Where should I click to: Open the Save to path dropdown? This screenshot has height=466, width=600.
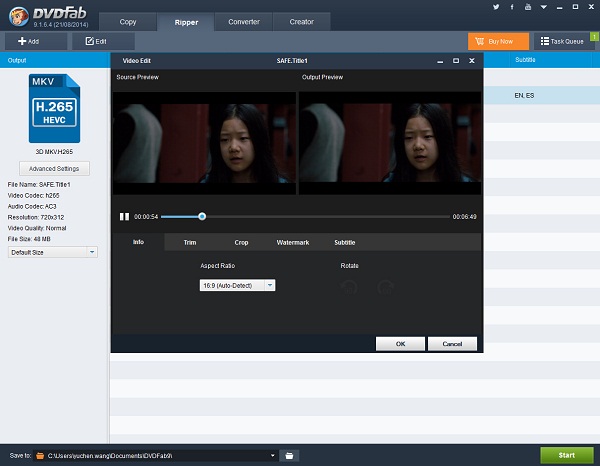(272, 455)
